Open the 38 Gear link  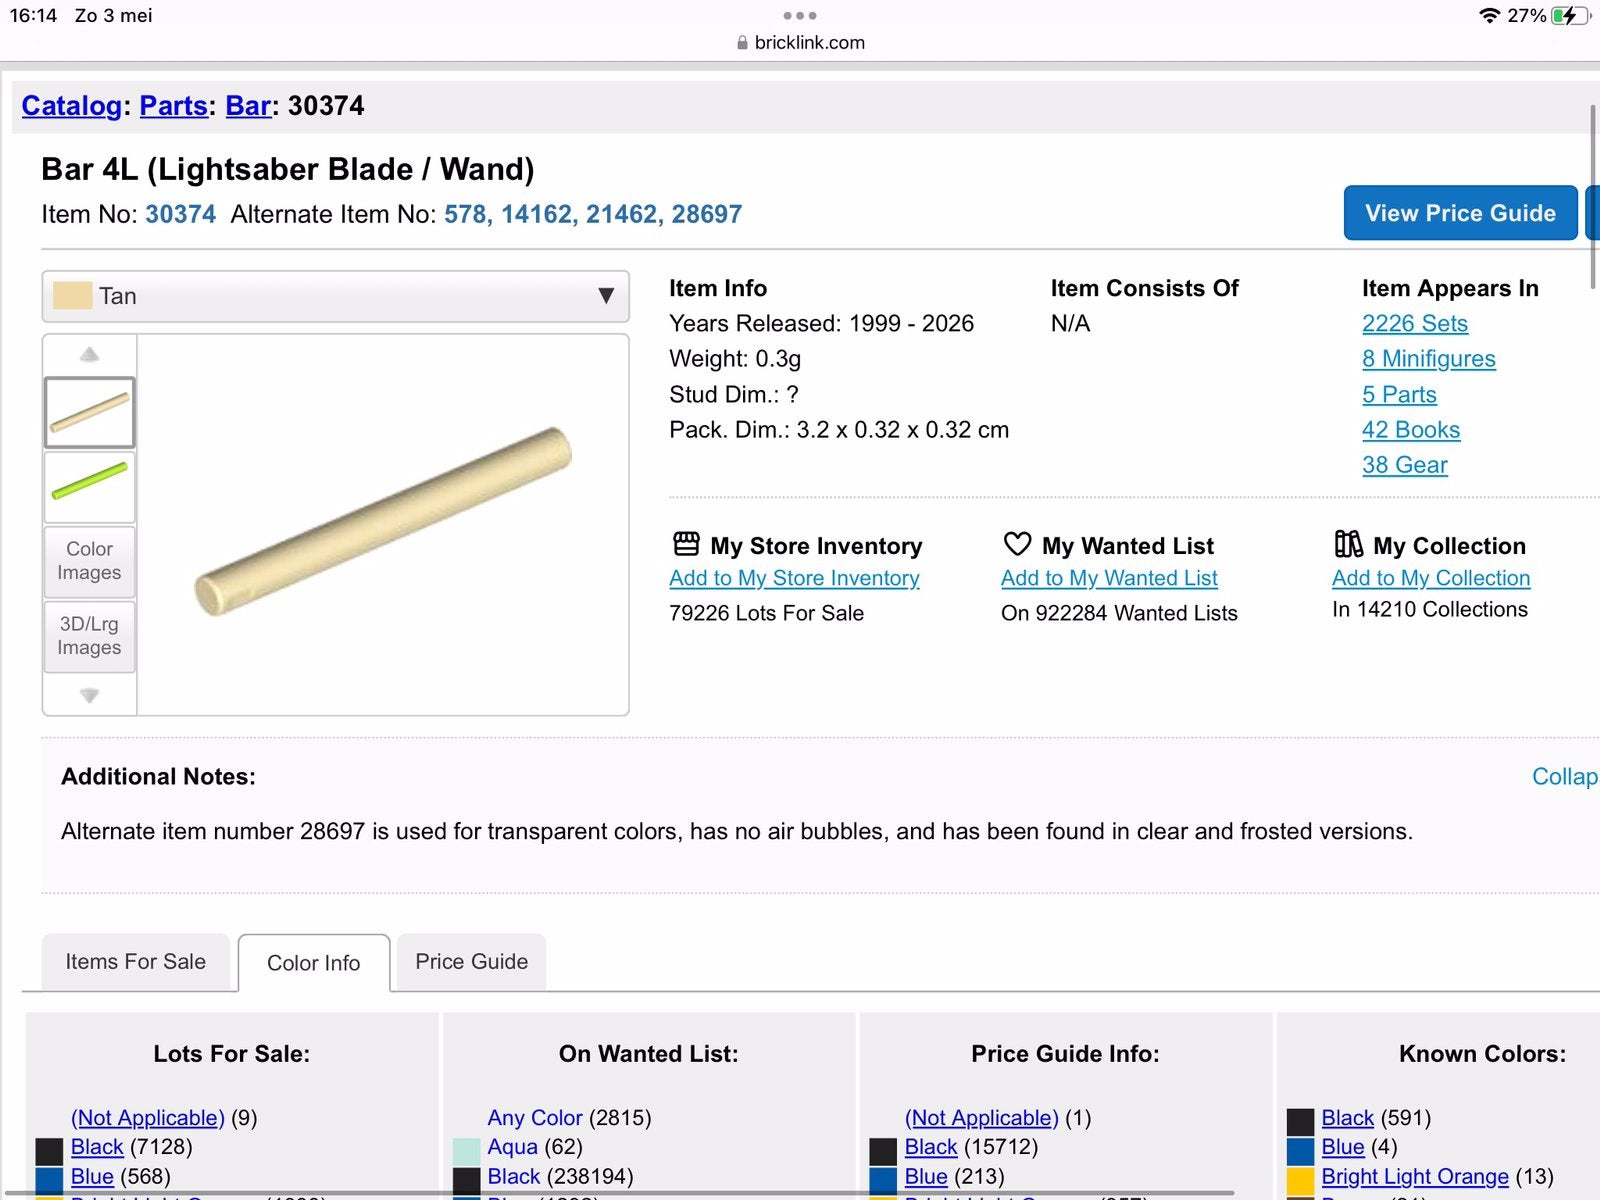point(1405,464)
